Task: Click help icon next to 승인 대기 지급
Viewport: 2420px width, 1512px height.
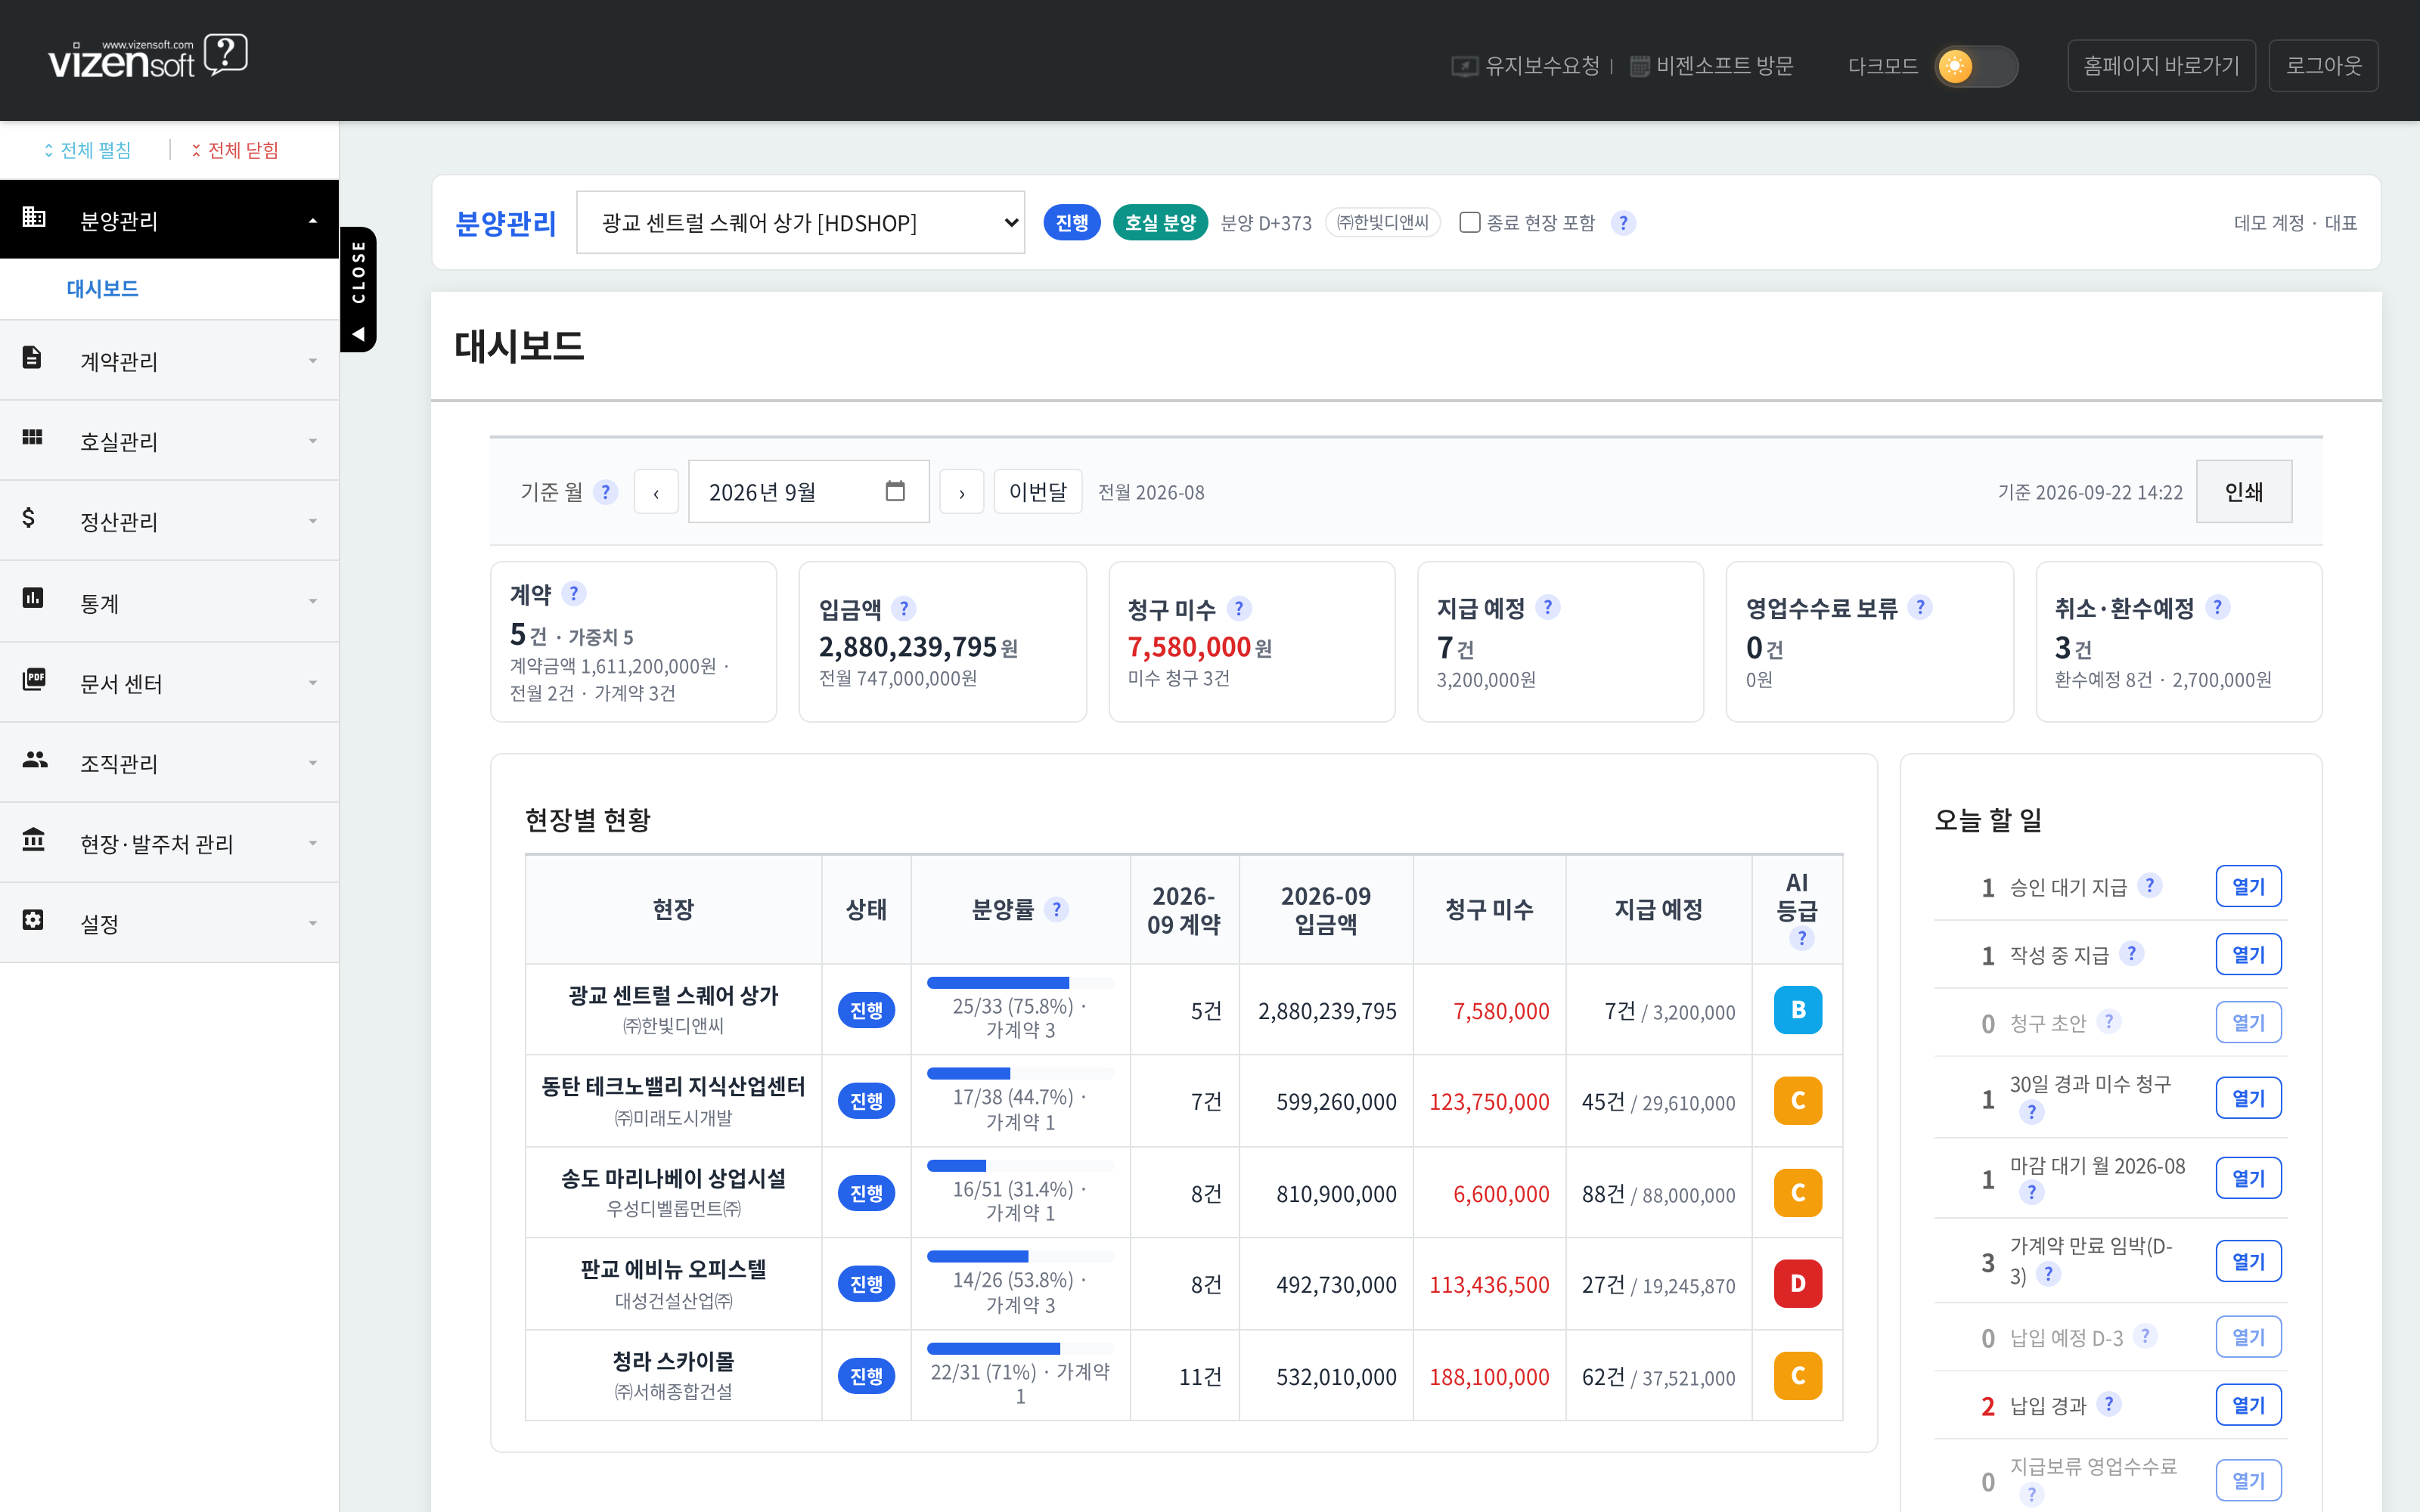Action: pyautogui.click(x=2150, y=886)
